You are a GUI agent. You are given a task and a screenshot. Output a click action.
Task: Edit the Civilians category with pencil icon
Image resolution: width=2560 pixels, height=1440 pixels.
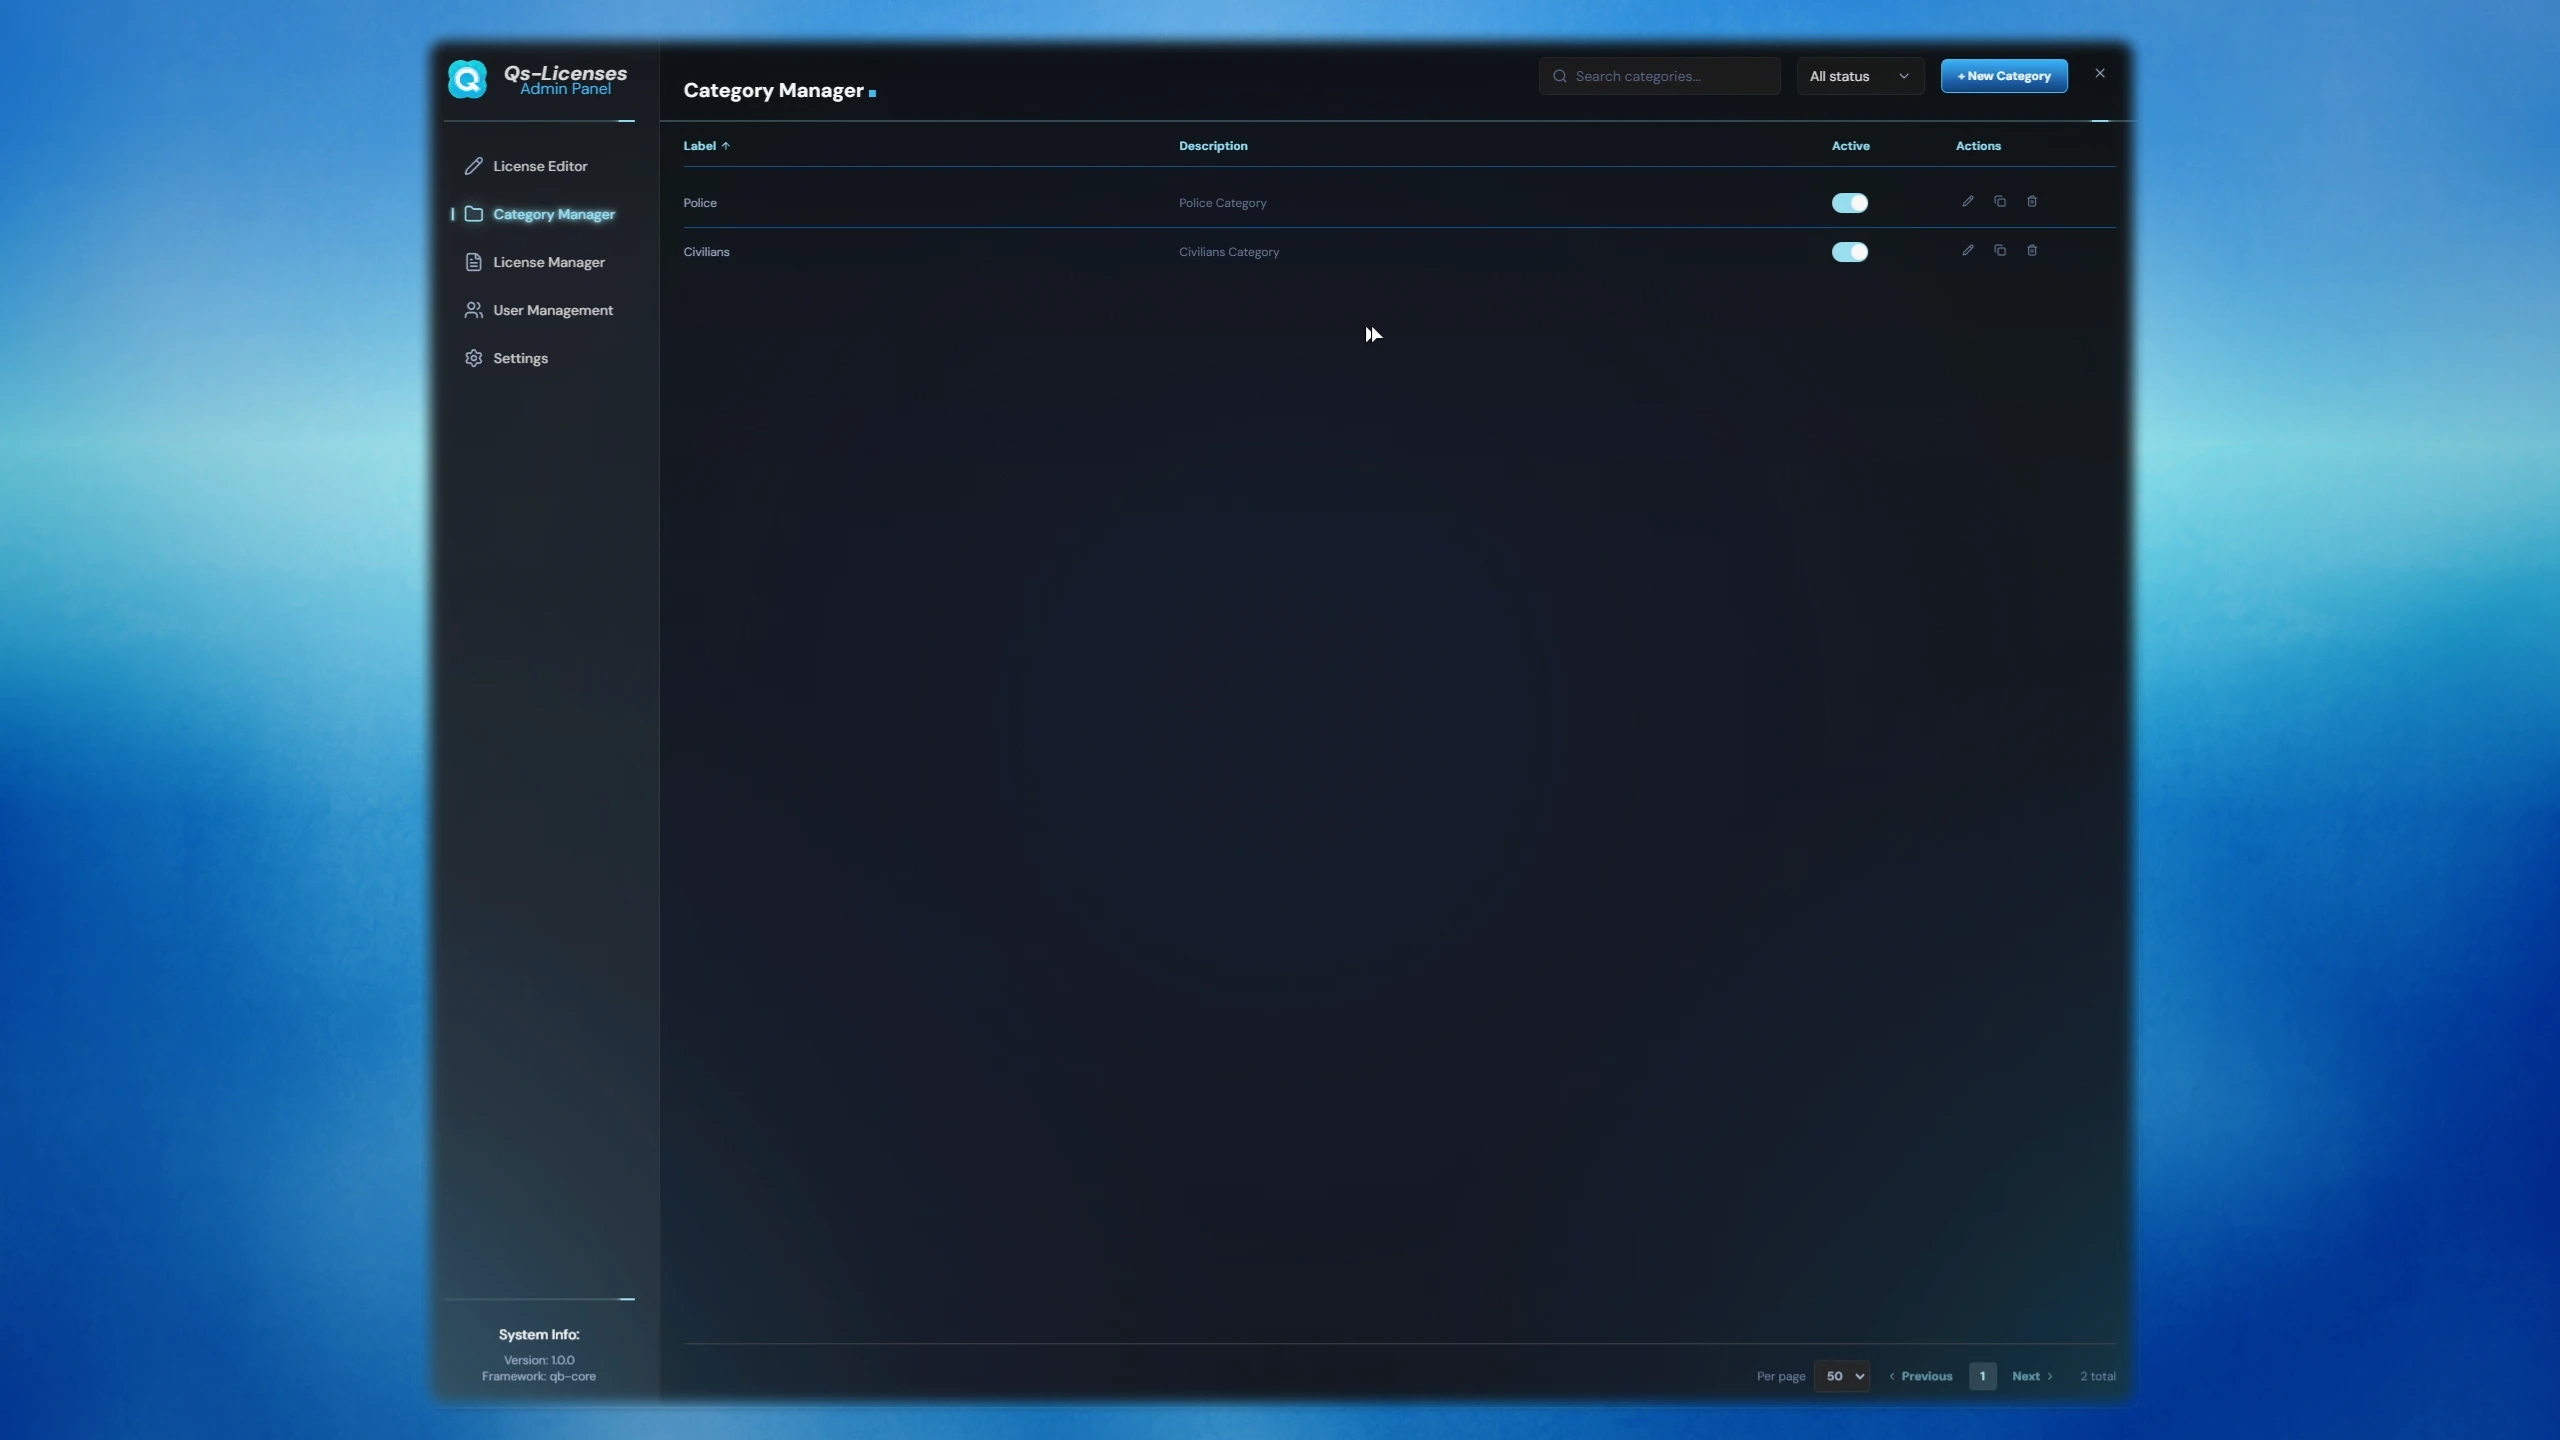pyautogui.click(x=1967, y=250)
